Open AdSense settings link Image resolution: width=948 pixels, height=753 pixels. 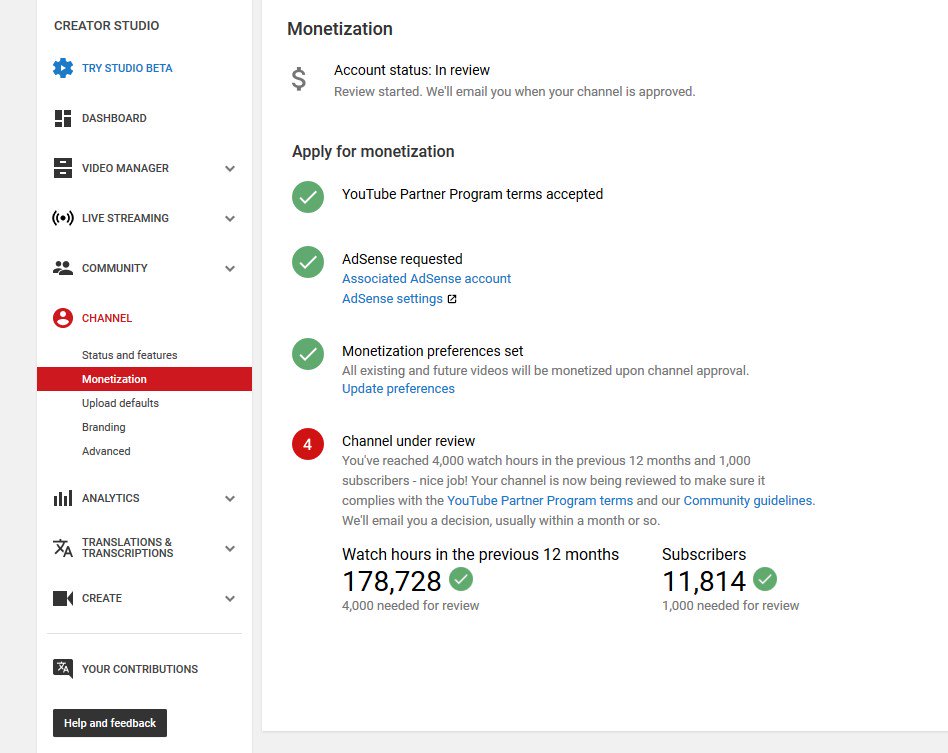point(392,299)
